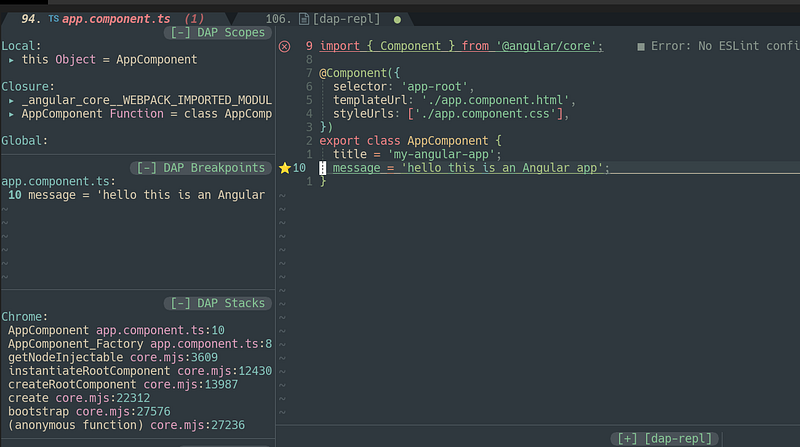Open stack frame createRootComponent core.mjs:13987
This screenshot has height=447, width=800.
tap(122, 384)
